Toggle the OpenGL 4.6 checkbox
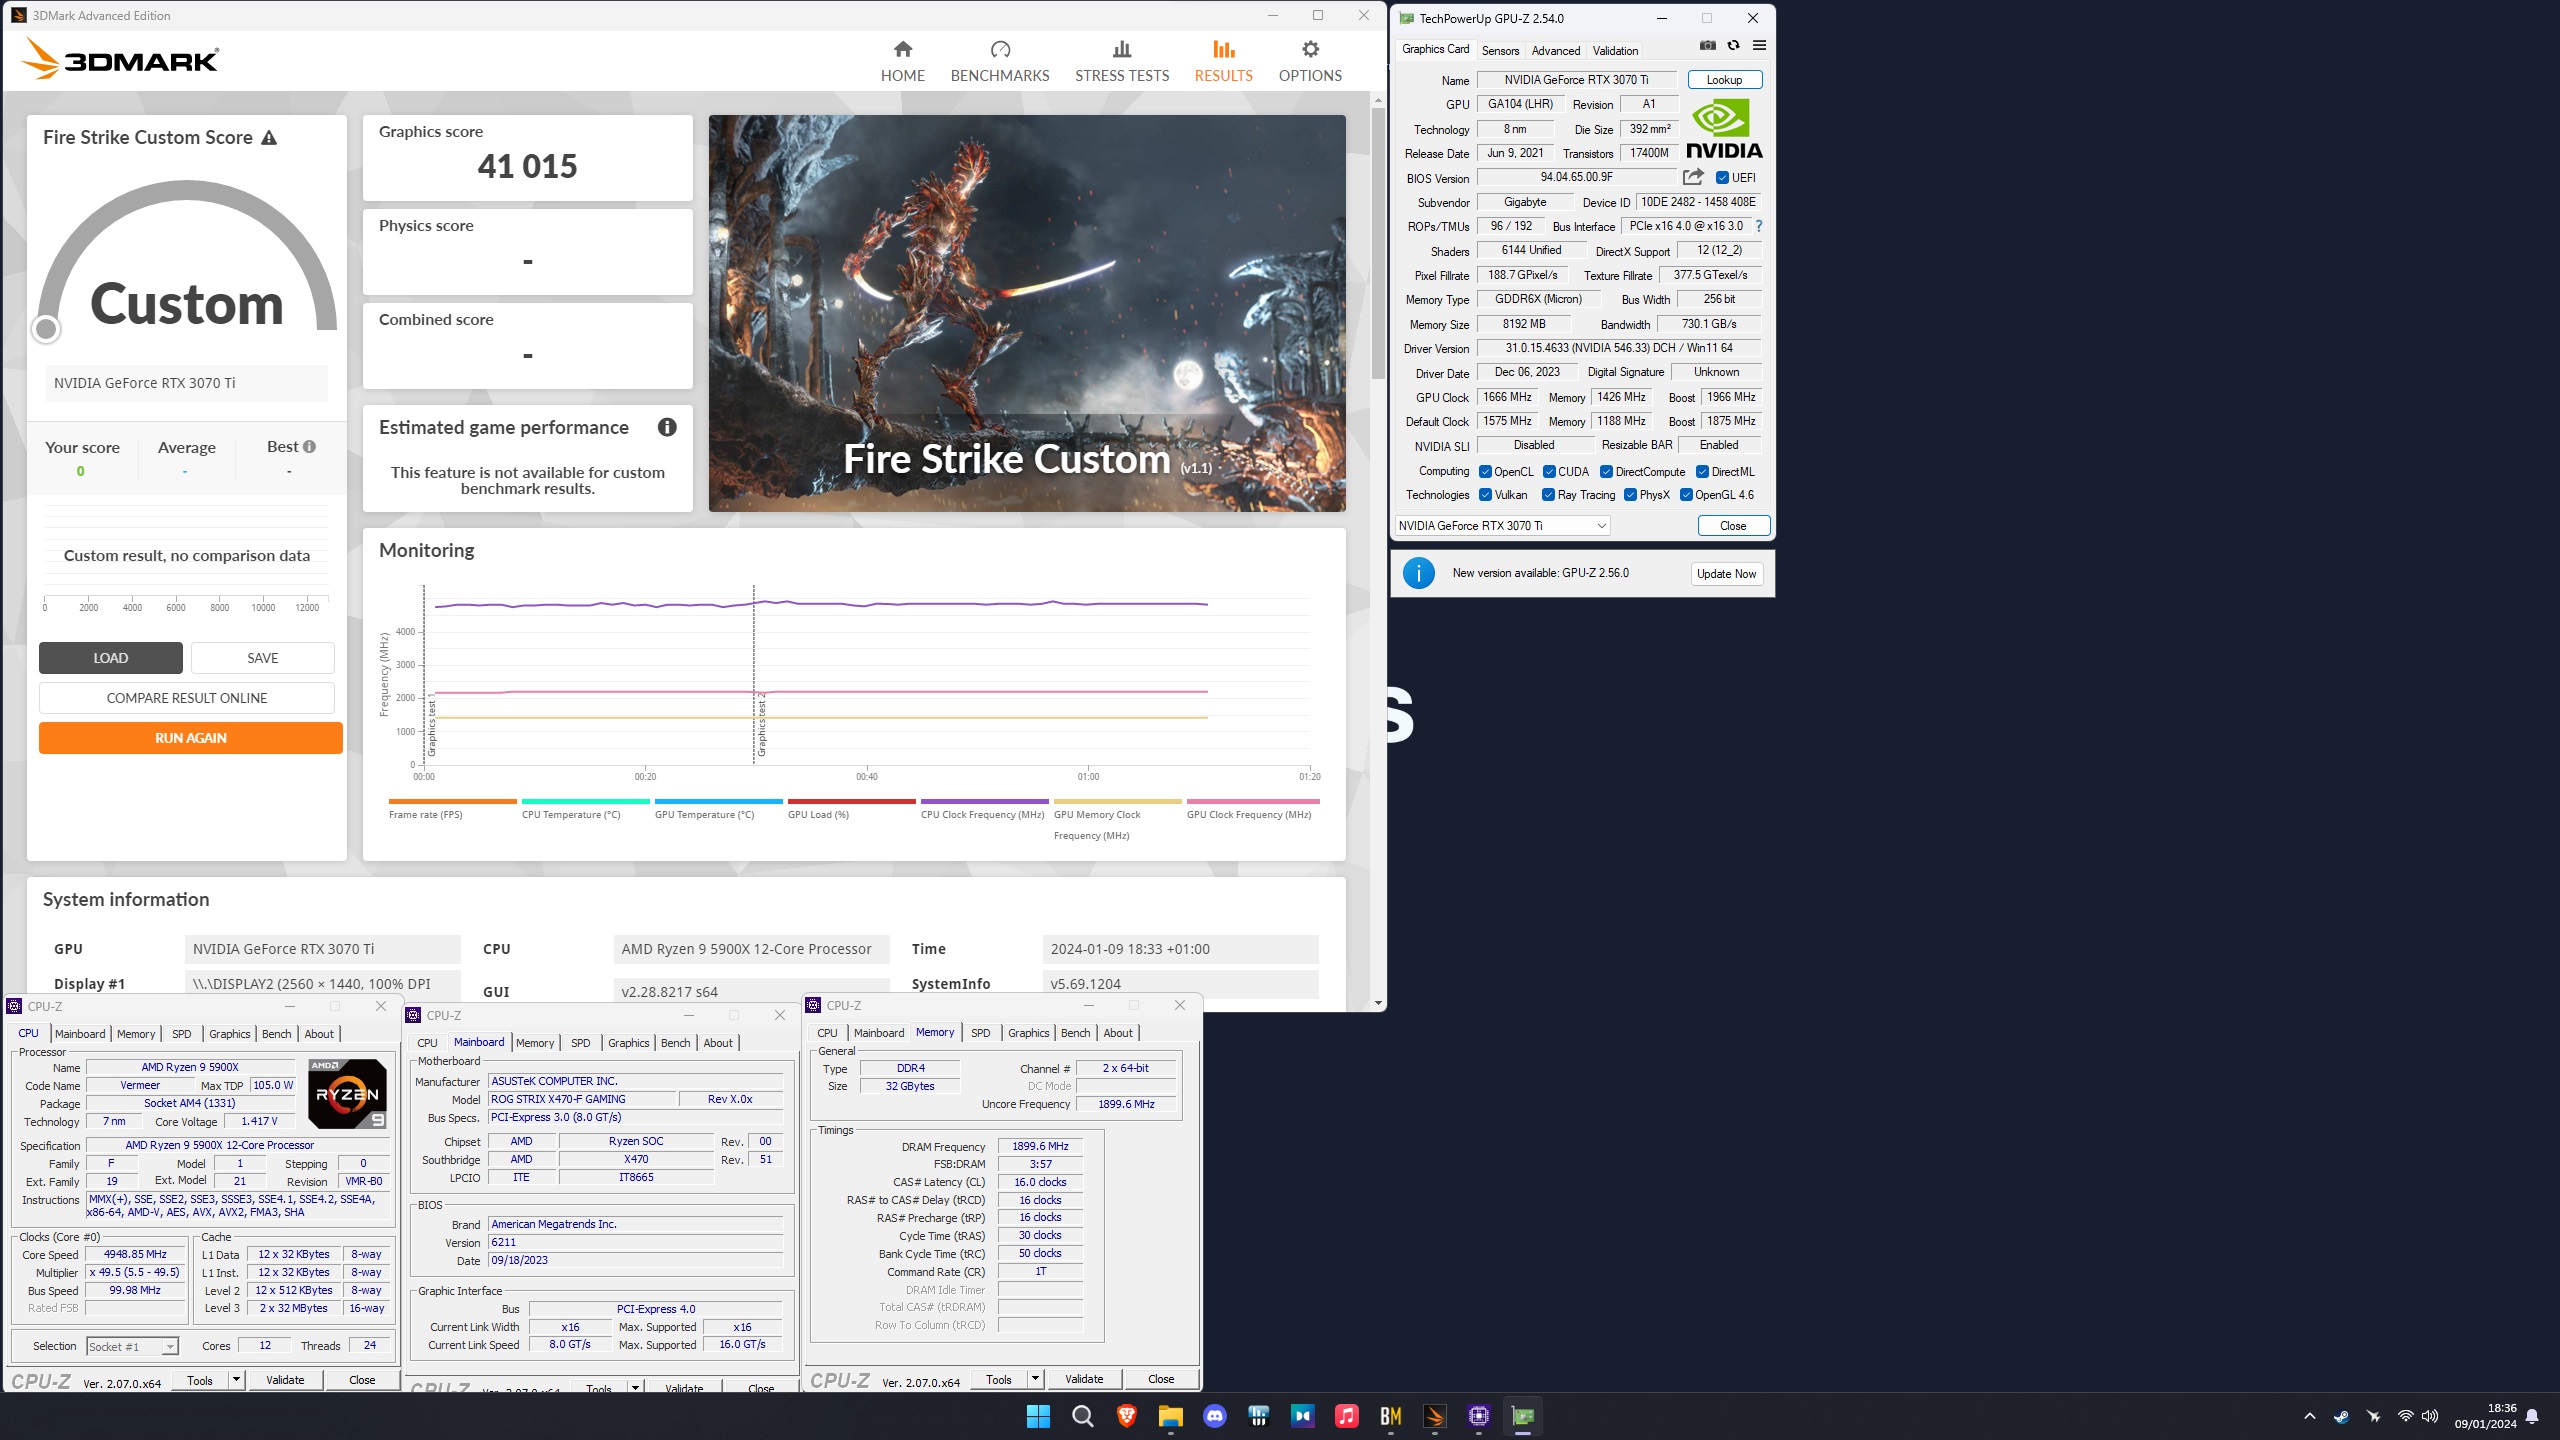Viewport: 2560px width, 1440px height. pyautogui.click(x=1686, y=495)
